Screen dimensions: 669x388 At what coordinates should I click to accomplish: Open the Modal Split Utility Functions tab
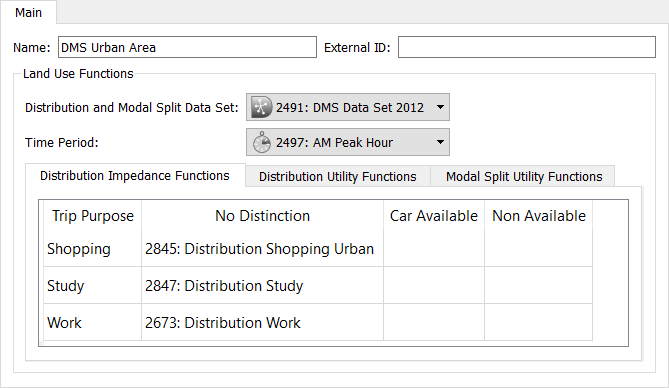click(524, 176)
